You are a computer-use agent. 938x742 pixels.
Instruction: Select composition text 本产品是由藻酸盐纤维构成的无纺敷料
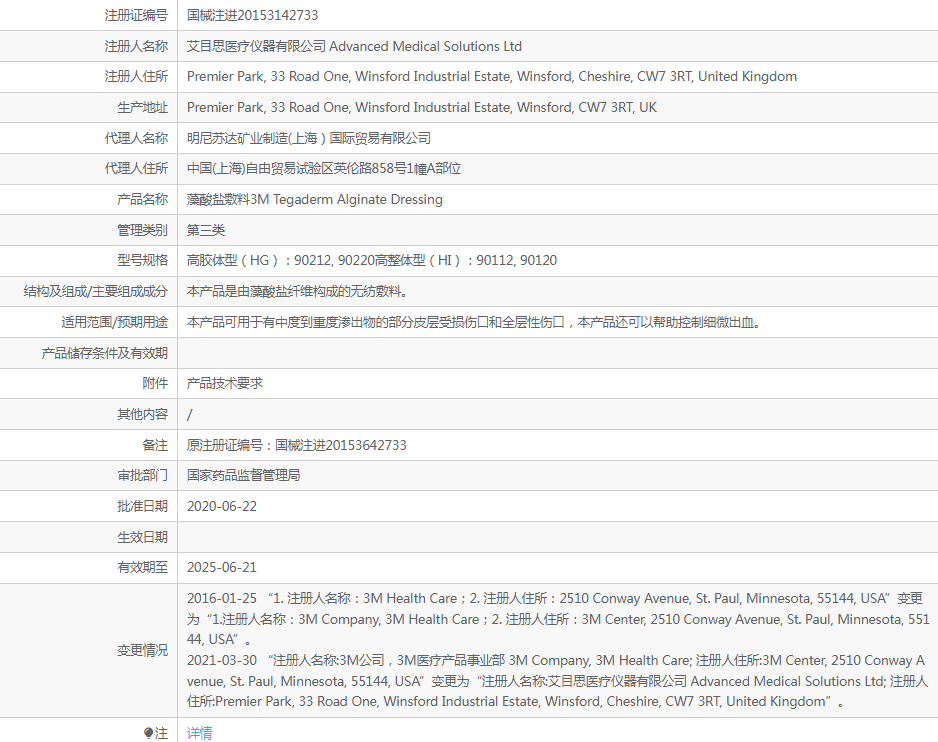coord(297,291)
